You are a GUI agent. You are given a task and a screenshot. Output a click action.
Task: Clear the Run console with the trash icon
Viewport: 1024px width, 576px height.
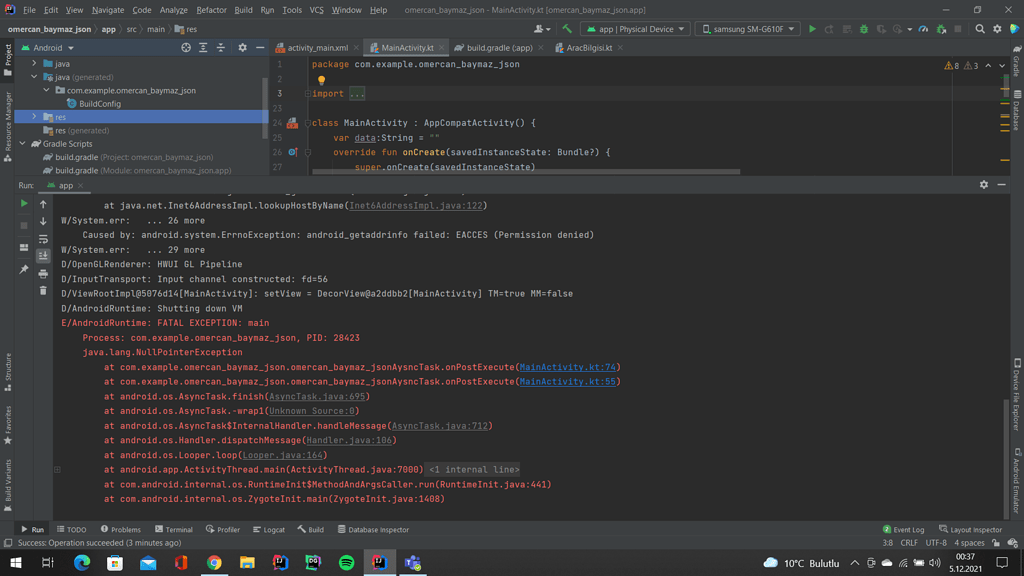click(43, 290)
